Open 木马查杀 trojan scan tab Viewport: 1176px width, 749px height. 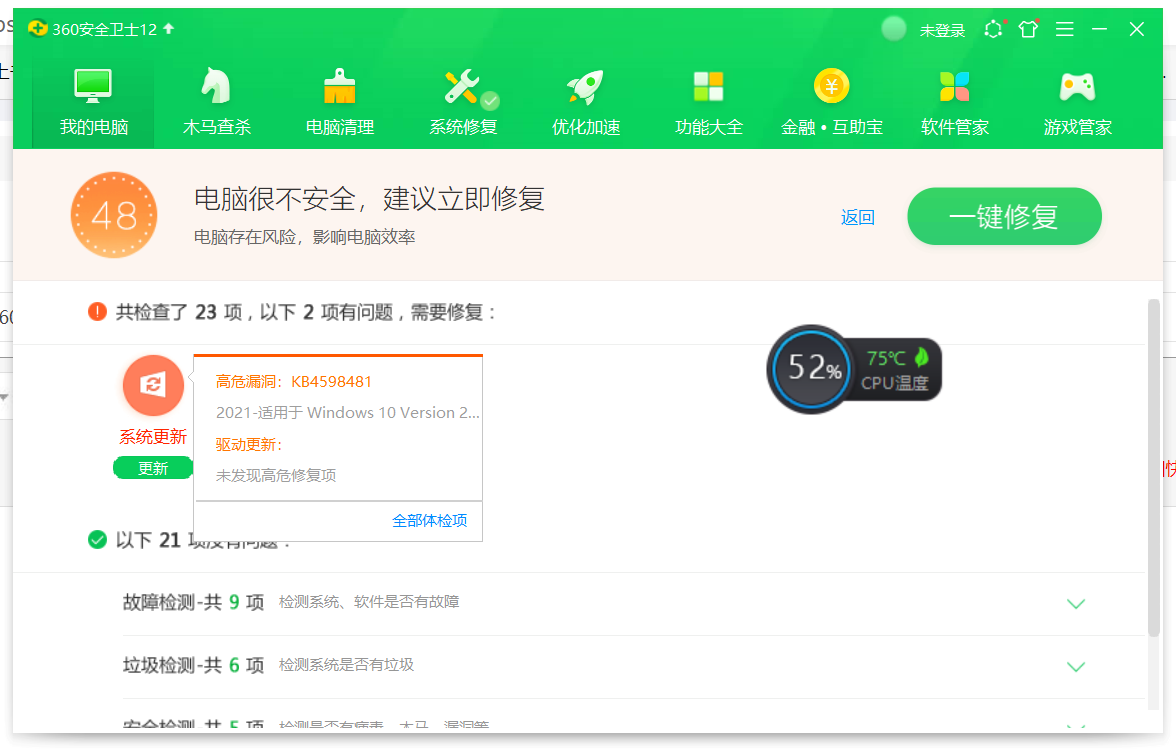click(x=217, y=102)
